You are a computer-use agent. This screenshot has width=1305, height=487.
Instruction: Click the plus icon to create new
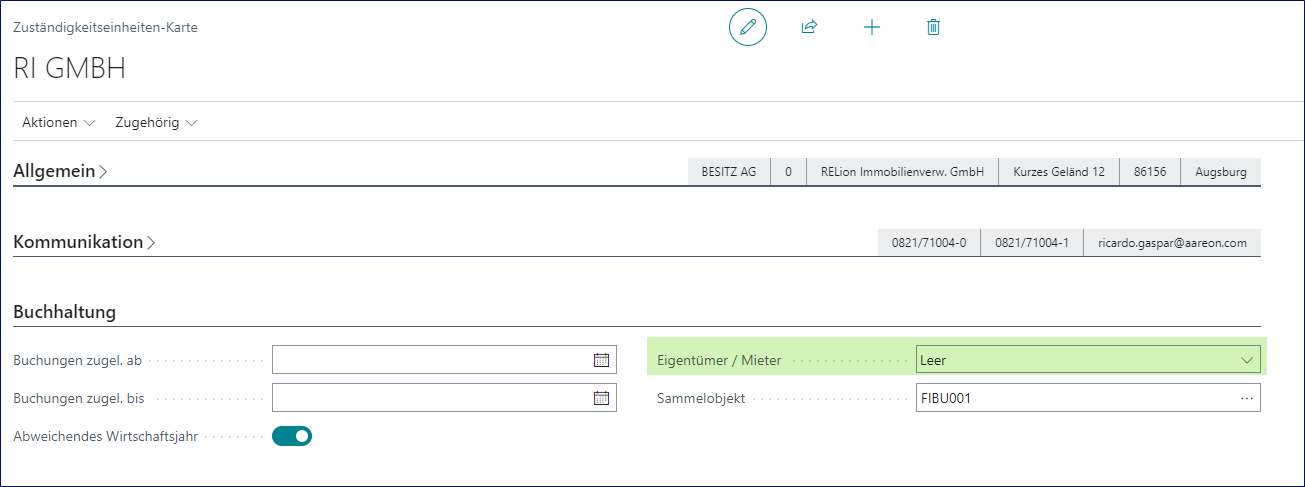click(871, 27)
